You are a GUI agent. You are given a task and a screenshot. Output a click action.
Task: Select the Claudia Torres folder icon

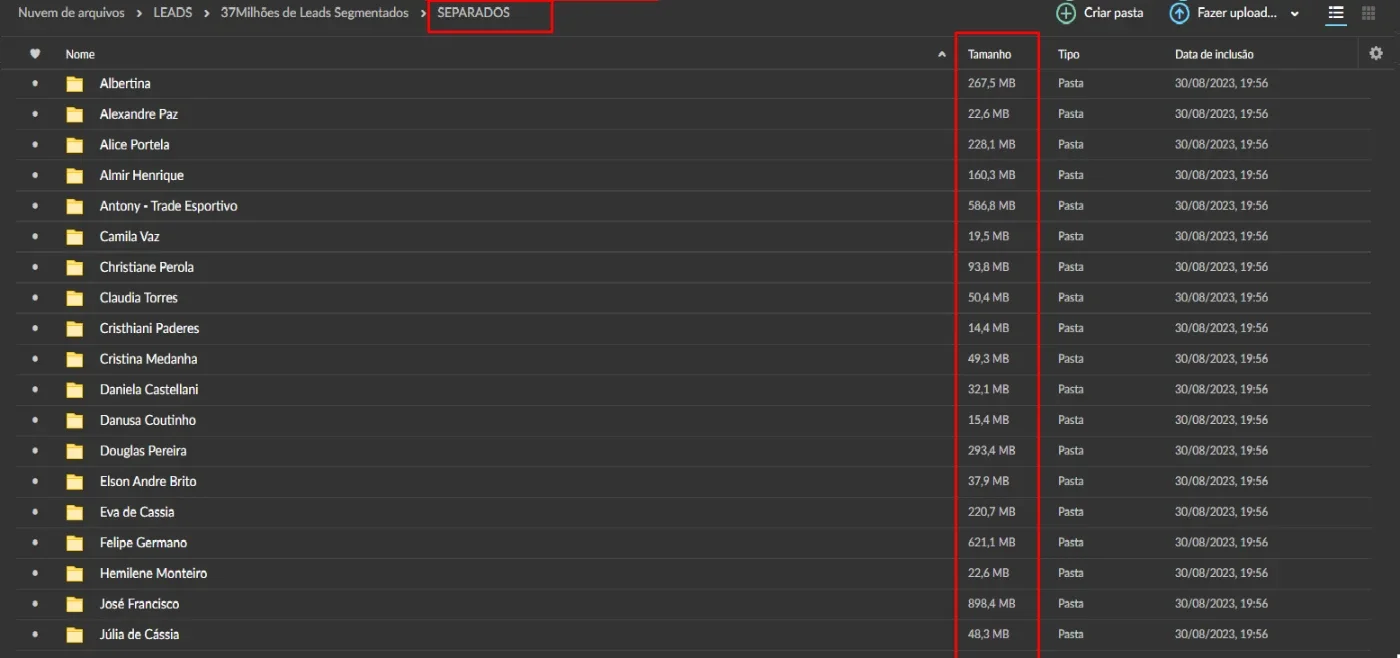click(75, 298)
